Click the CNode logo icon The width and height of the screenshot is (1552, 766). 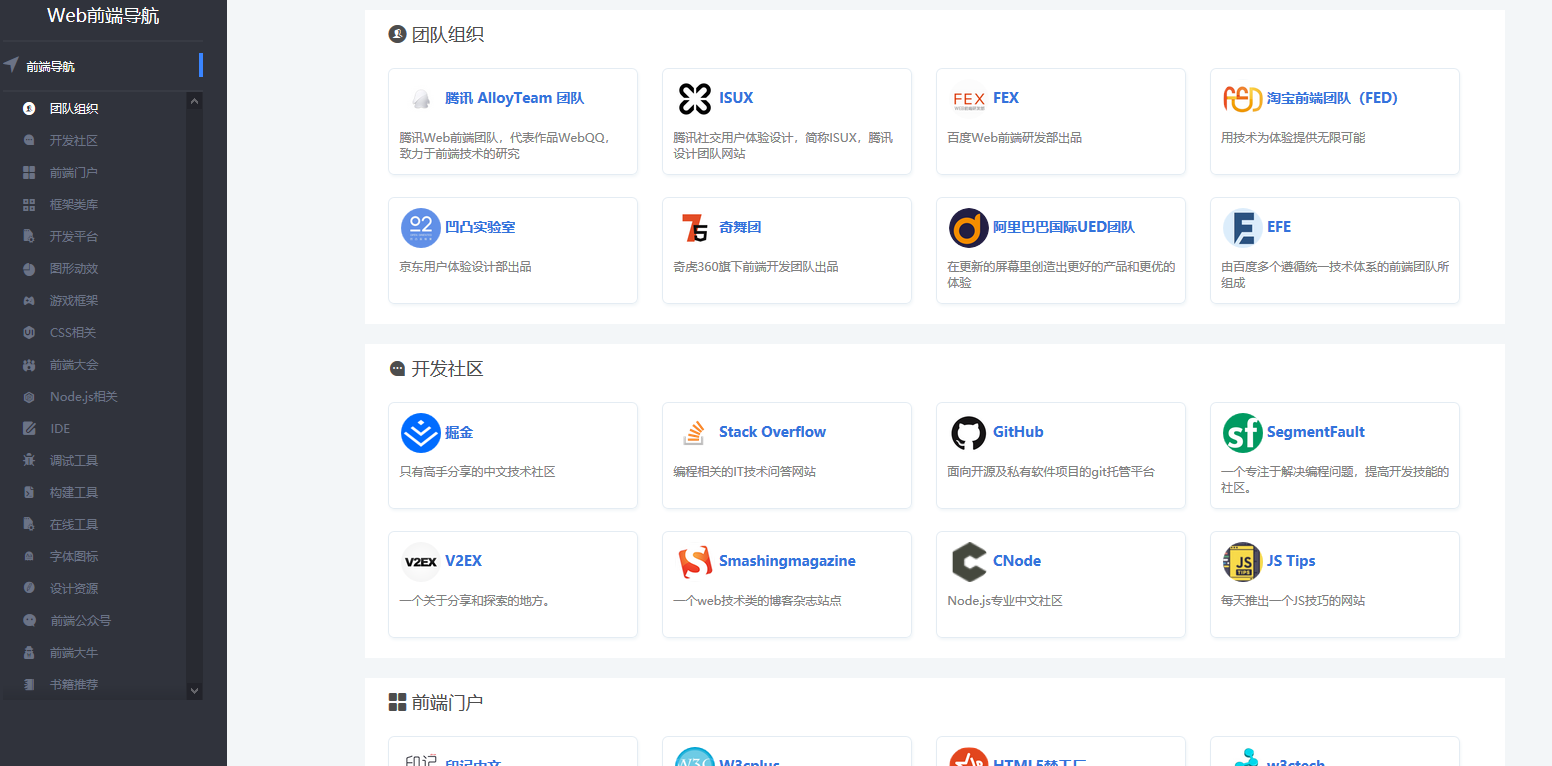click(x=969, y=562)
